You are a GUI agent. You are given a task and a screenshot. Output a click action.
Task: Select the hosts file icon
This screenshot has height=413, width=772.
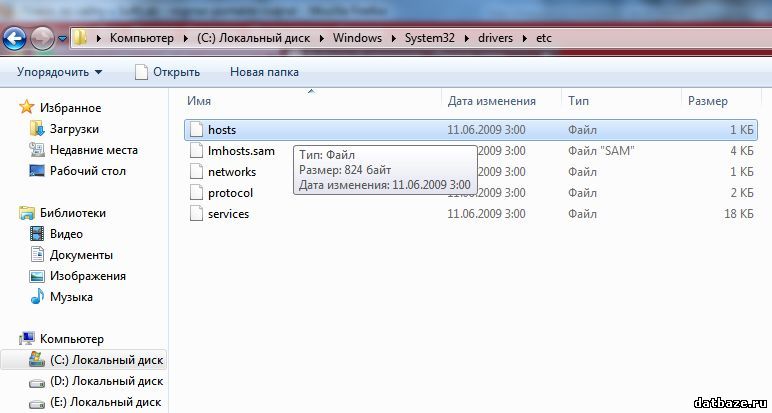point(196,130)
